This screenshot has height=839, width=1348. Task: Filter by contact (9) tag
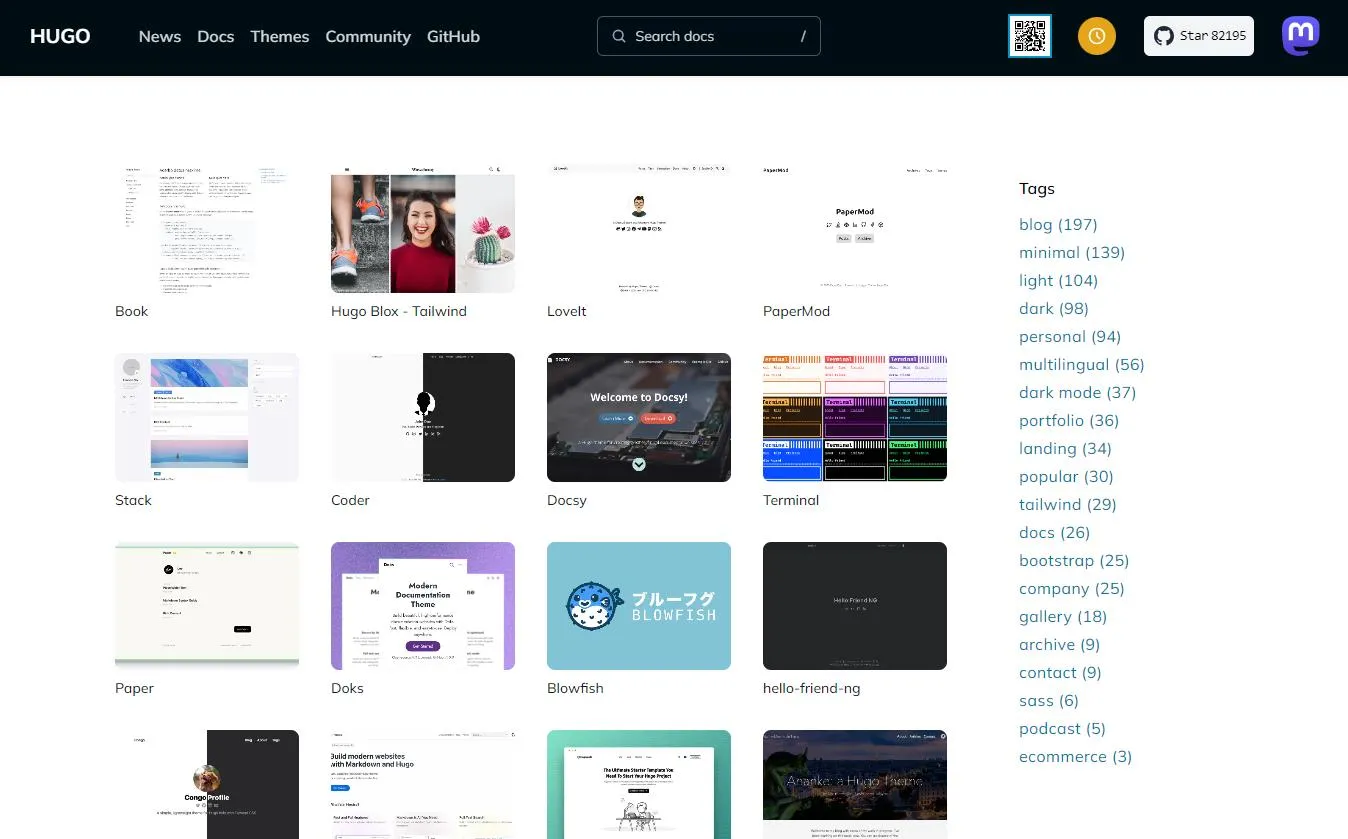pyautogui.click(x=1060, y=672)
